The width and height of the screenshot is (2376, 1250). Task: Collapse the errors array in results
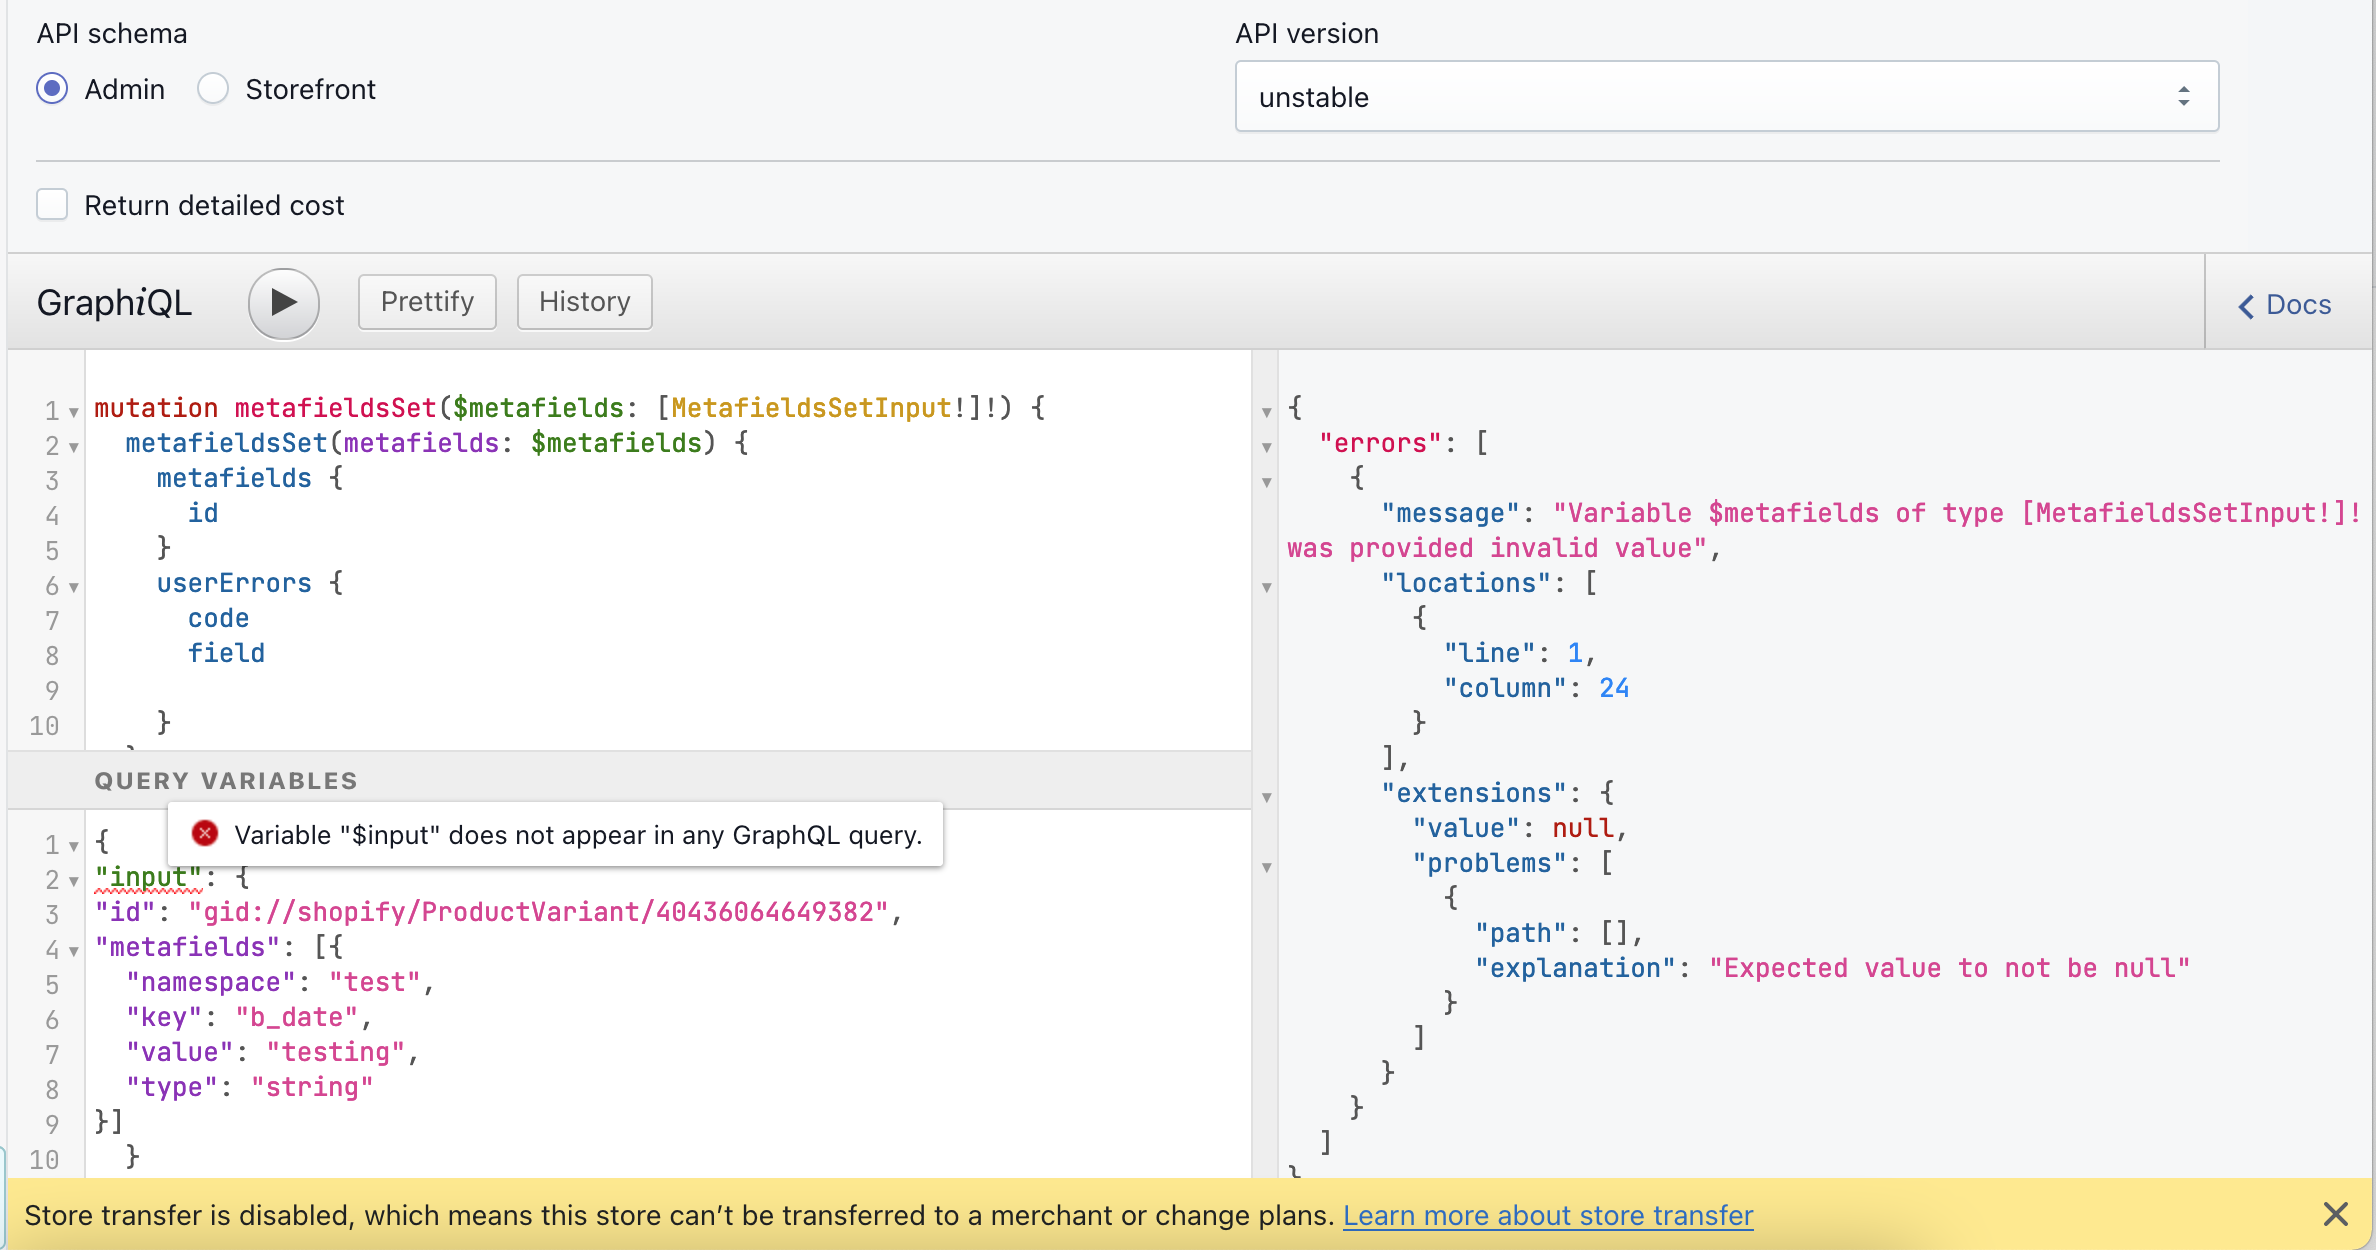click(1266, 447)
